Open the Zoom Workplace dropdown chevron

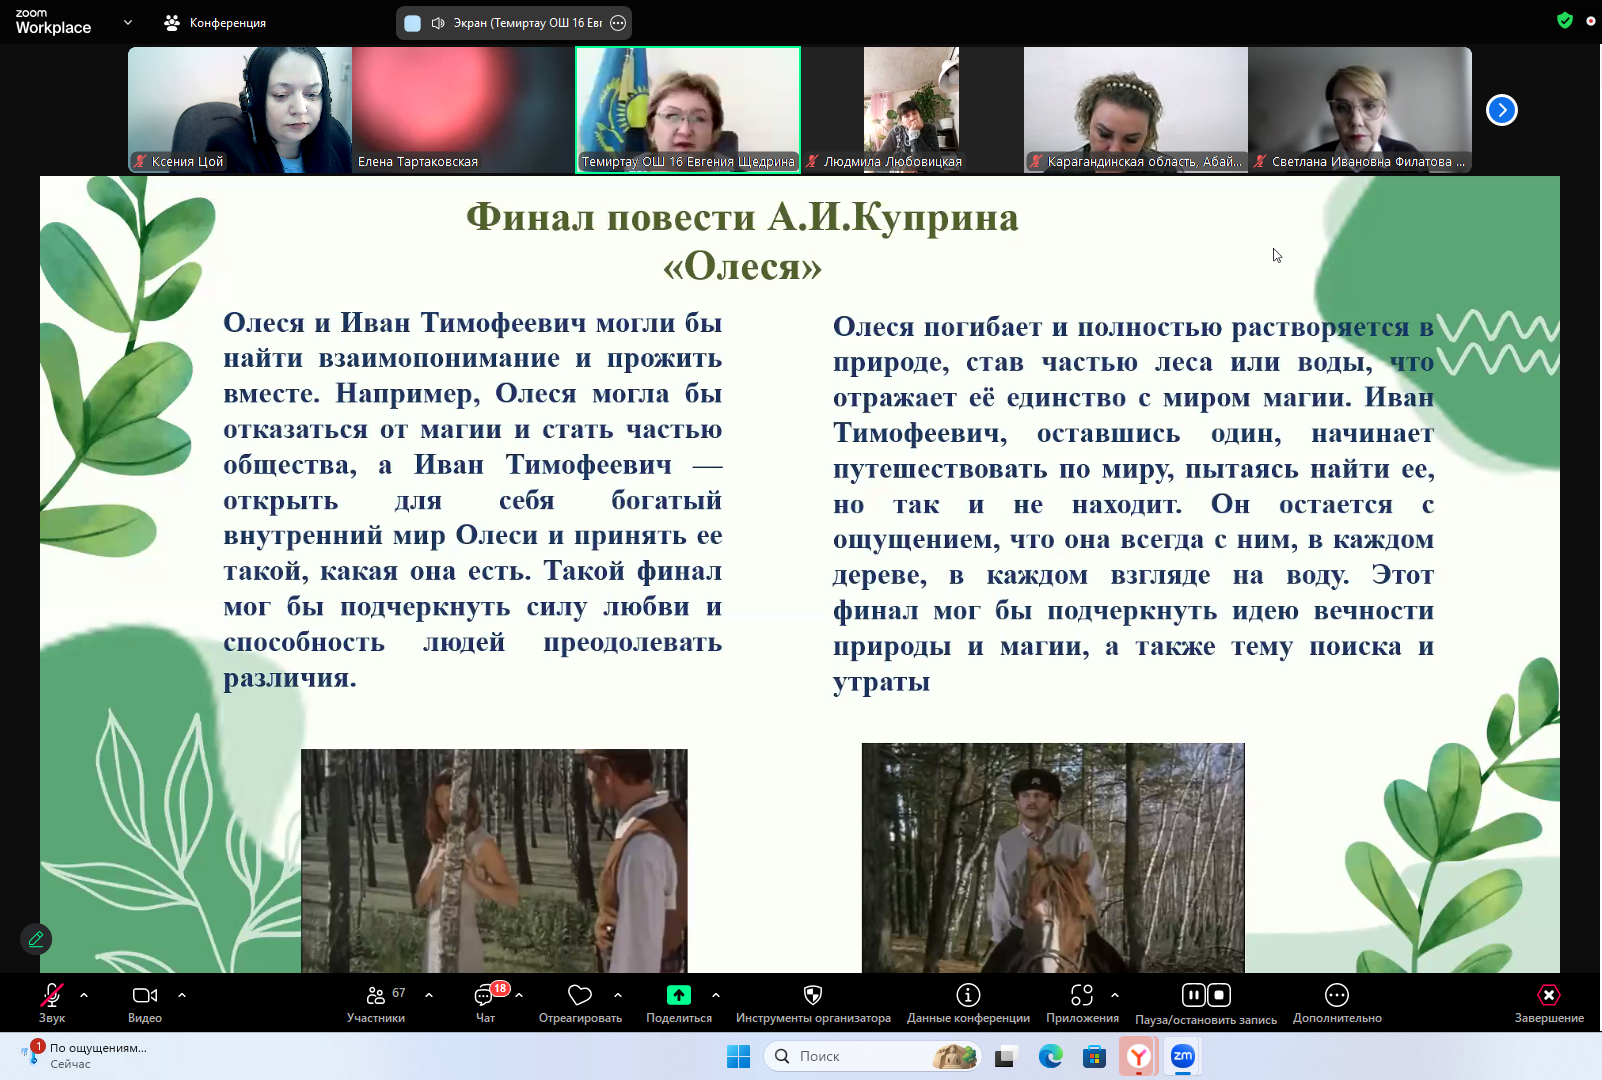pos(128,22)
